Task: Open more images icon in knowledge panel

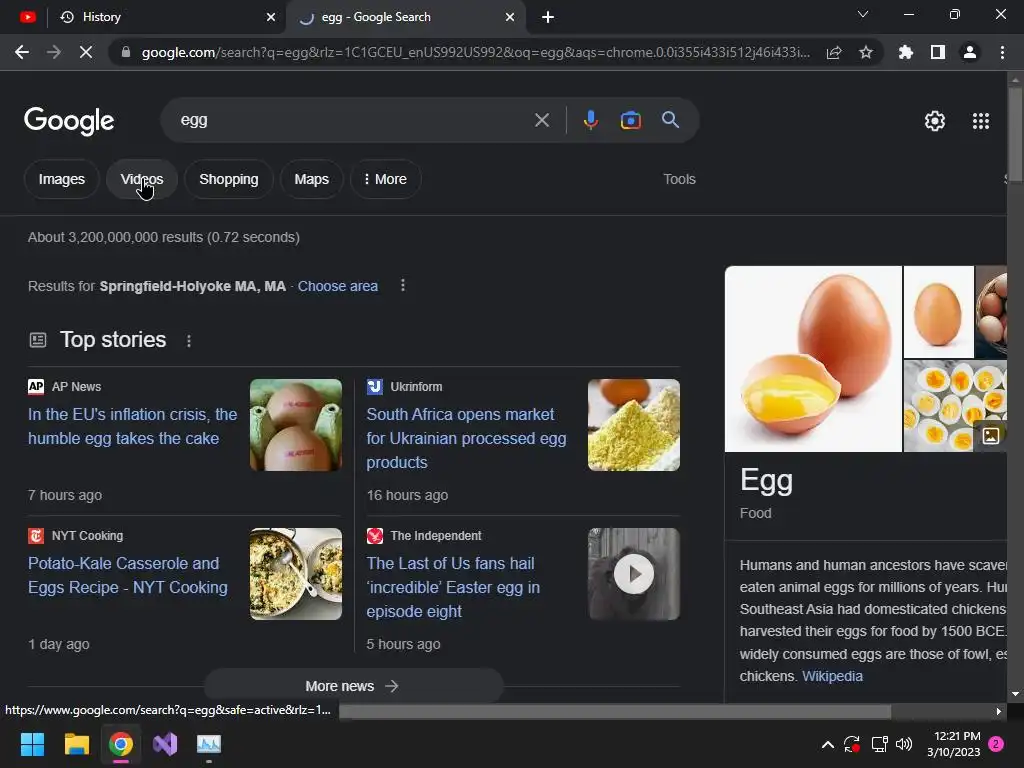Action: [991, 436]
